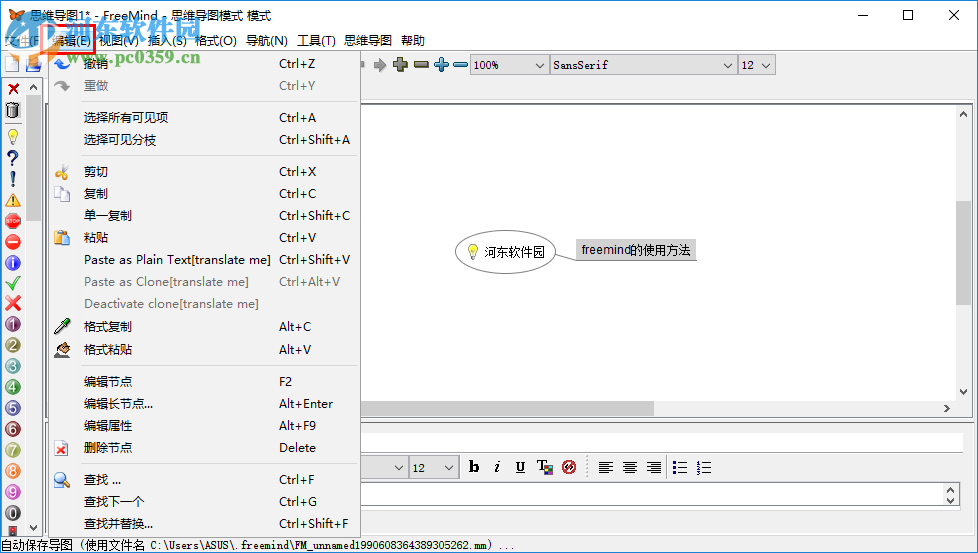Open the 思维导图 menu
Screen dimensions: 978x553
368,41
